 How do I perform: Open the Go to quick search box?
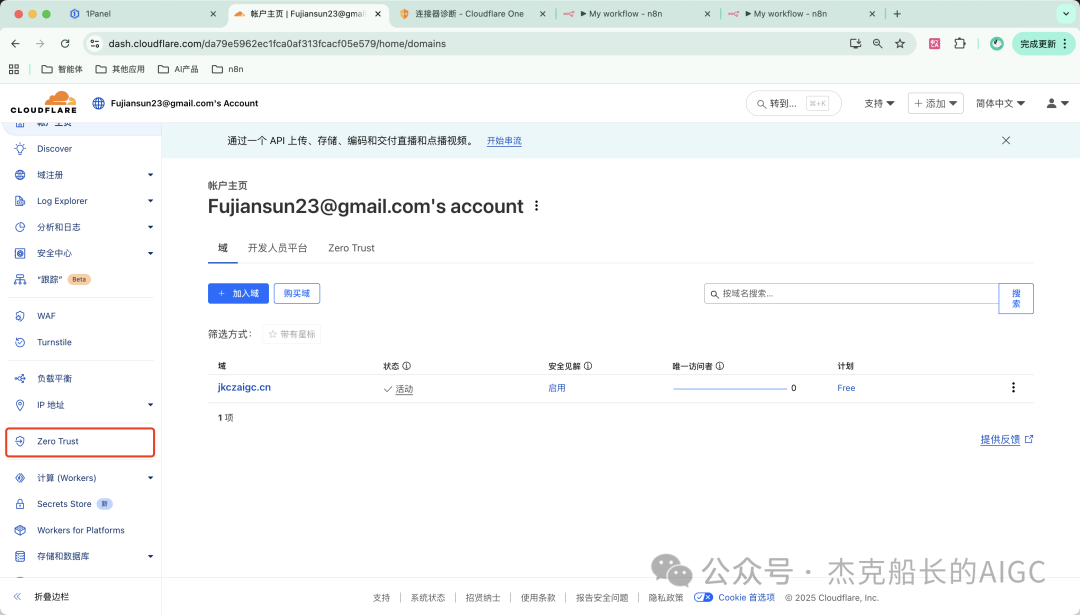click(793, 103)
